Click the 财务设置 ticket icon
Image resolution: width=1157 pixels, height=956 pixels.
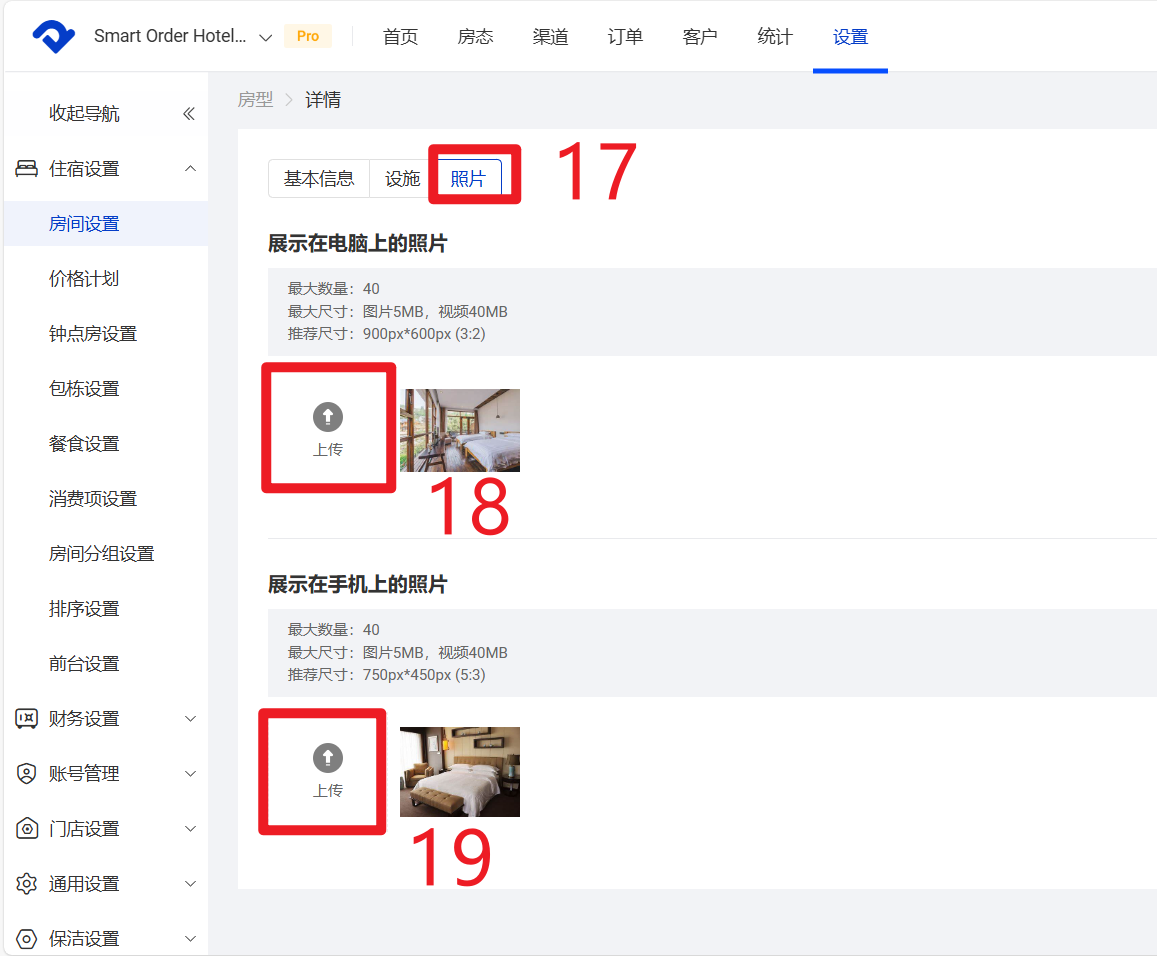(x=27, y=719)
